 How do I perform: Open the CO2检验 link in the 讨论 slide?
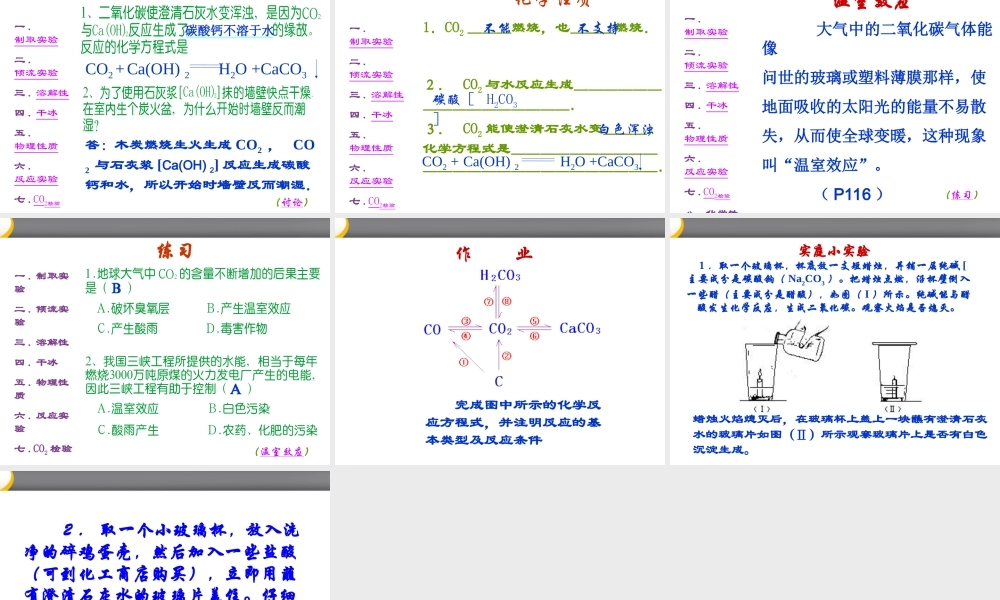tap(47, 200)
